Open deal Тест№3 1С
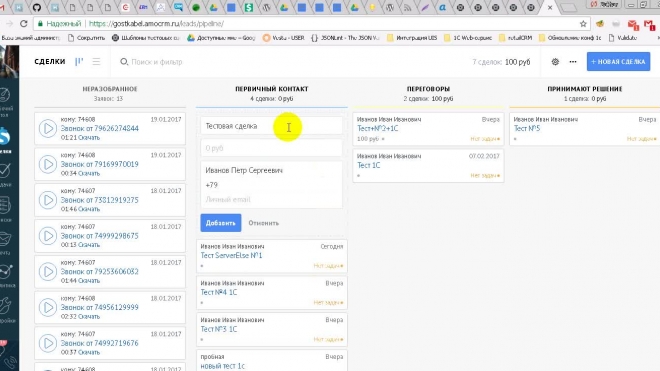This screenshot has width=660, height=371. tap(219, 329)
